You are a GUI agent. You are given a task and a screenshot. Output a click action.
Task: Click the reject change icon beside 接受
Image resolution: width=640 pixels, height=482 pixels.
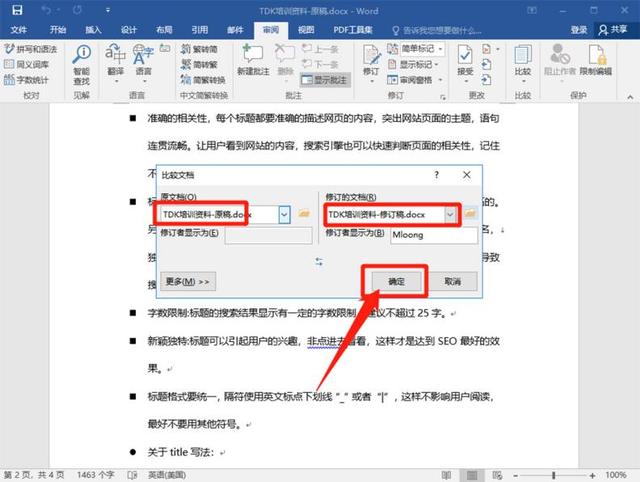[x=487, y=49]
